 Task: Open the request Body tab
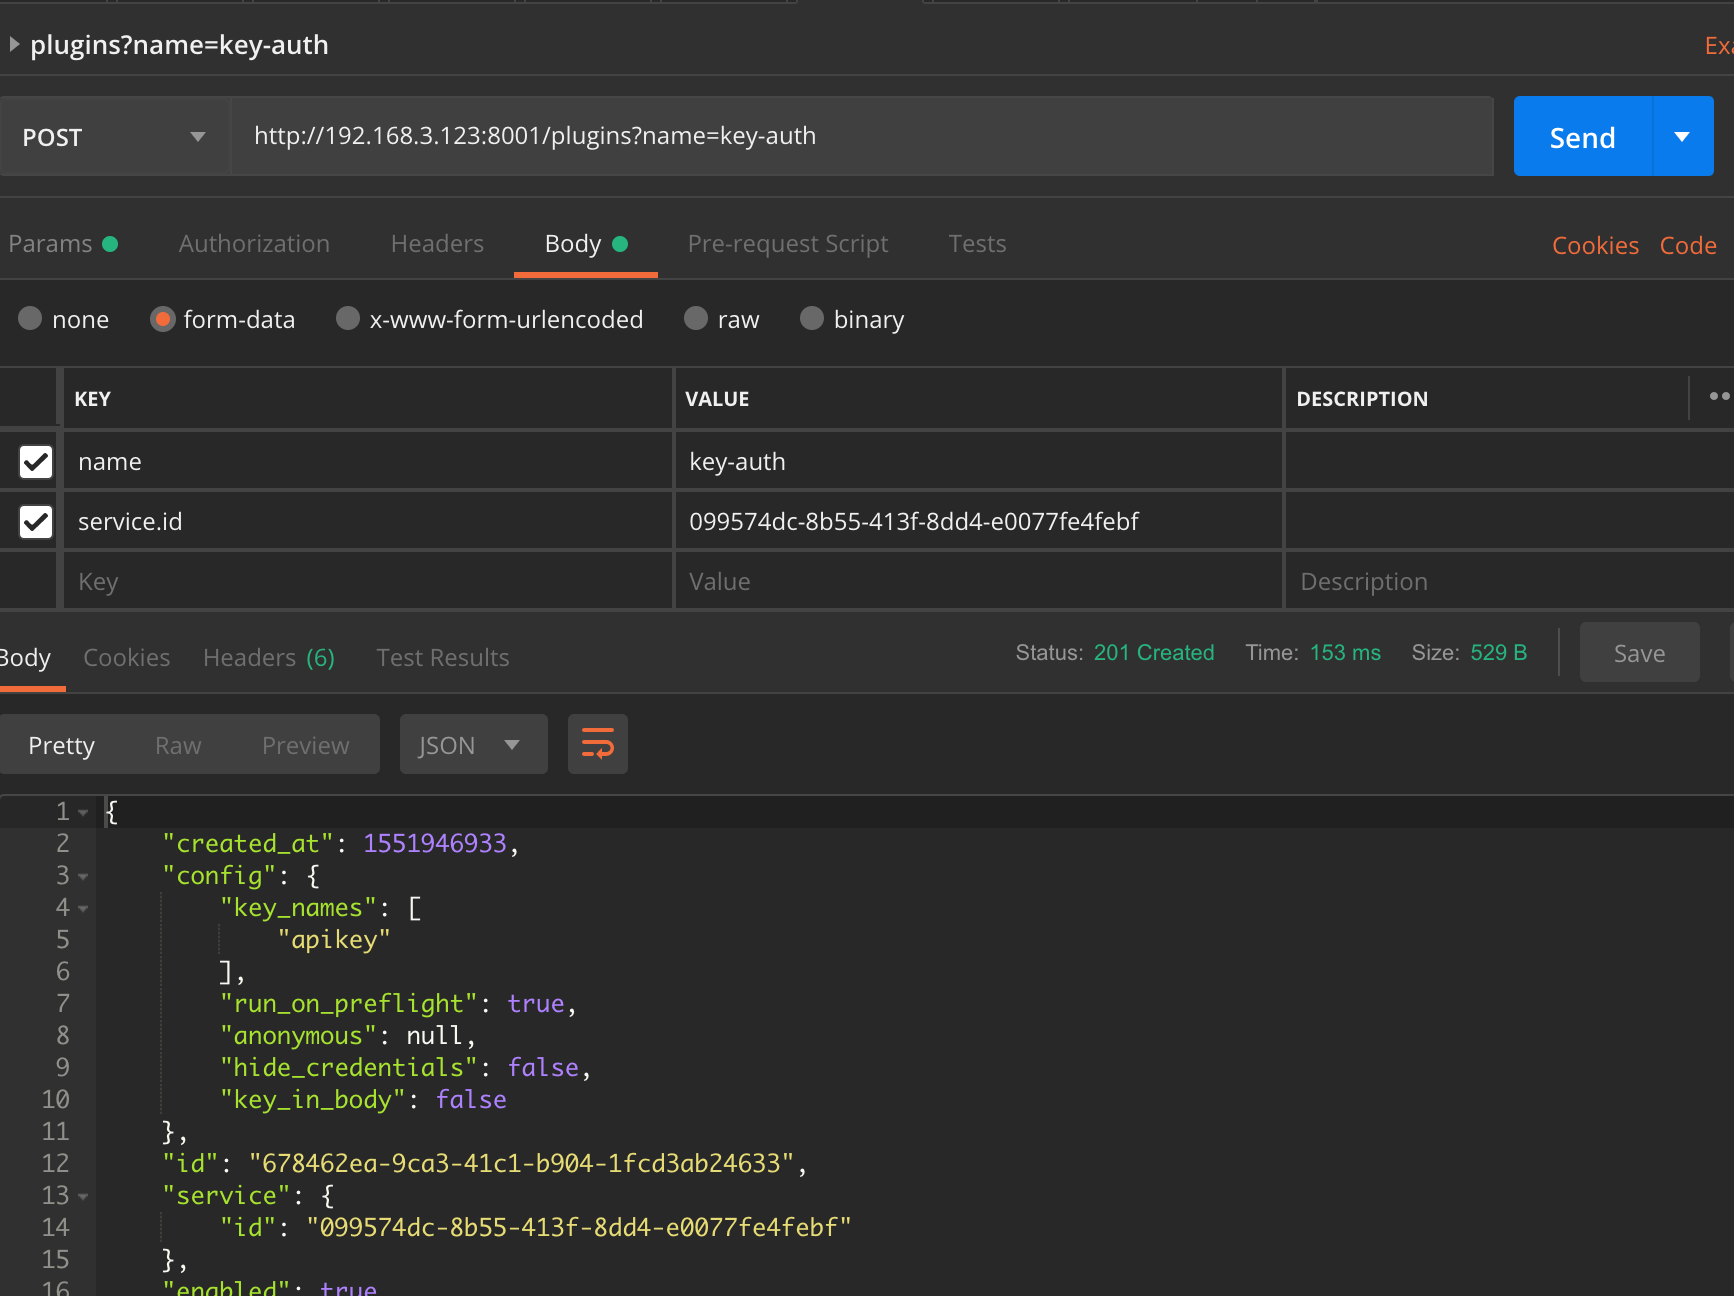[586, 244]
